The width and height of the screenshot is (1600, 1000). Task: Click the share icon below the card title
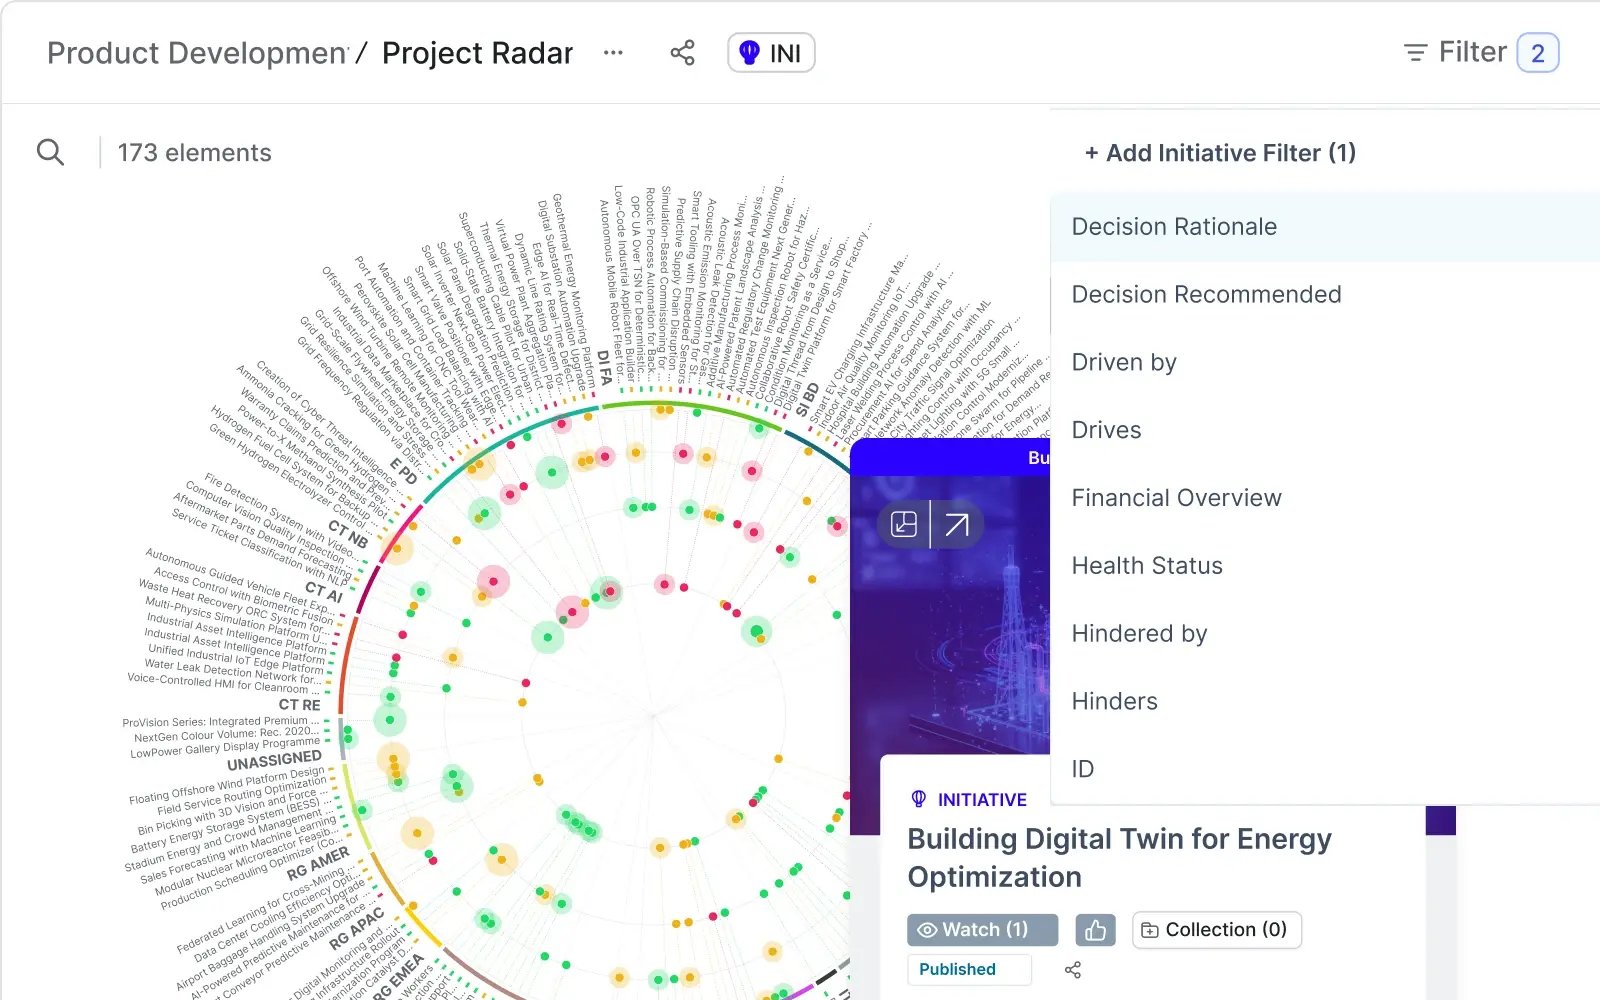(x=1073, y=970)
